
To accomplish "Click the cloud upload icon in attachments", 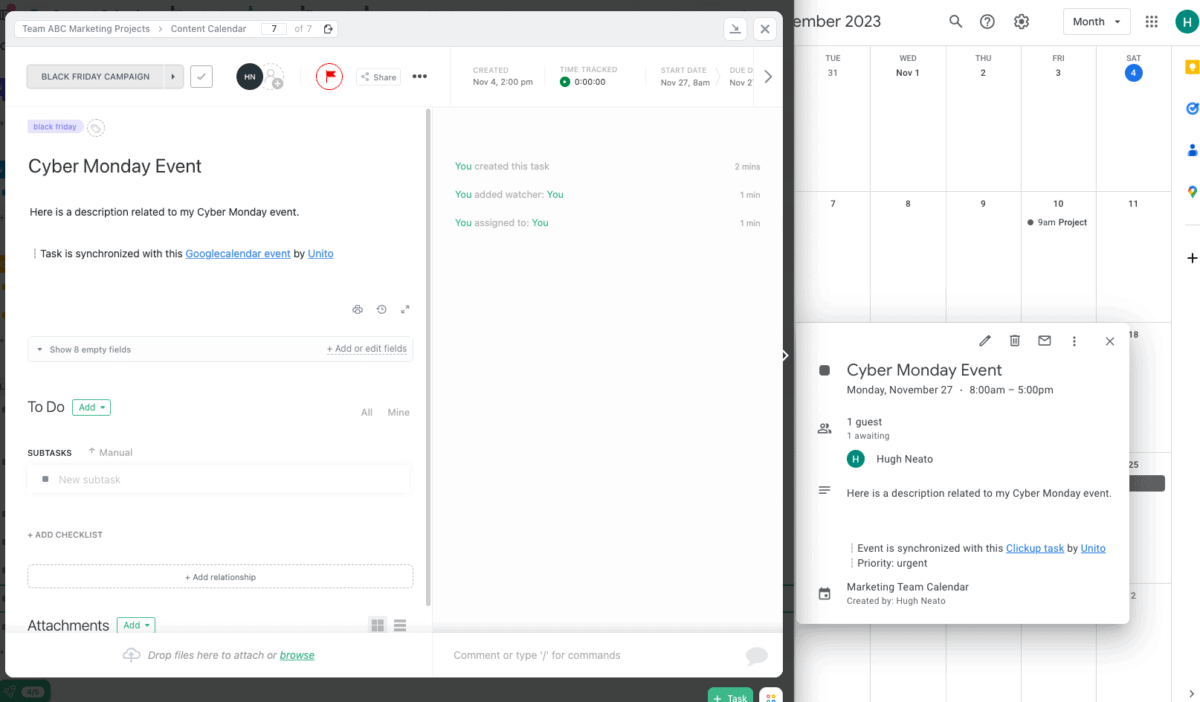I will tap(131, 655).
